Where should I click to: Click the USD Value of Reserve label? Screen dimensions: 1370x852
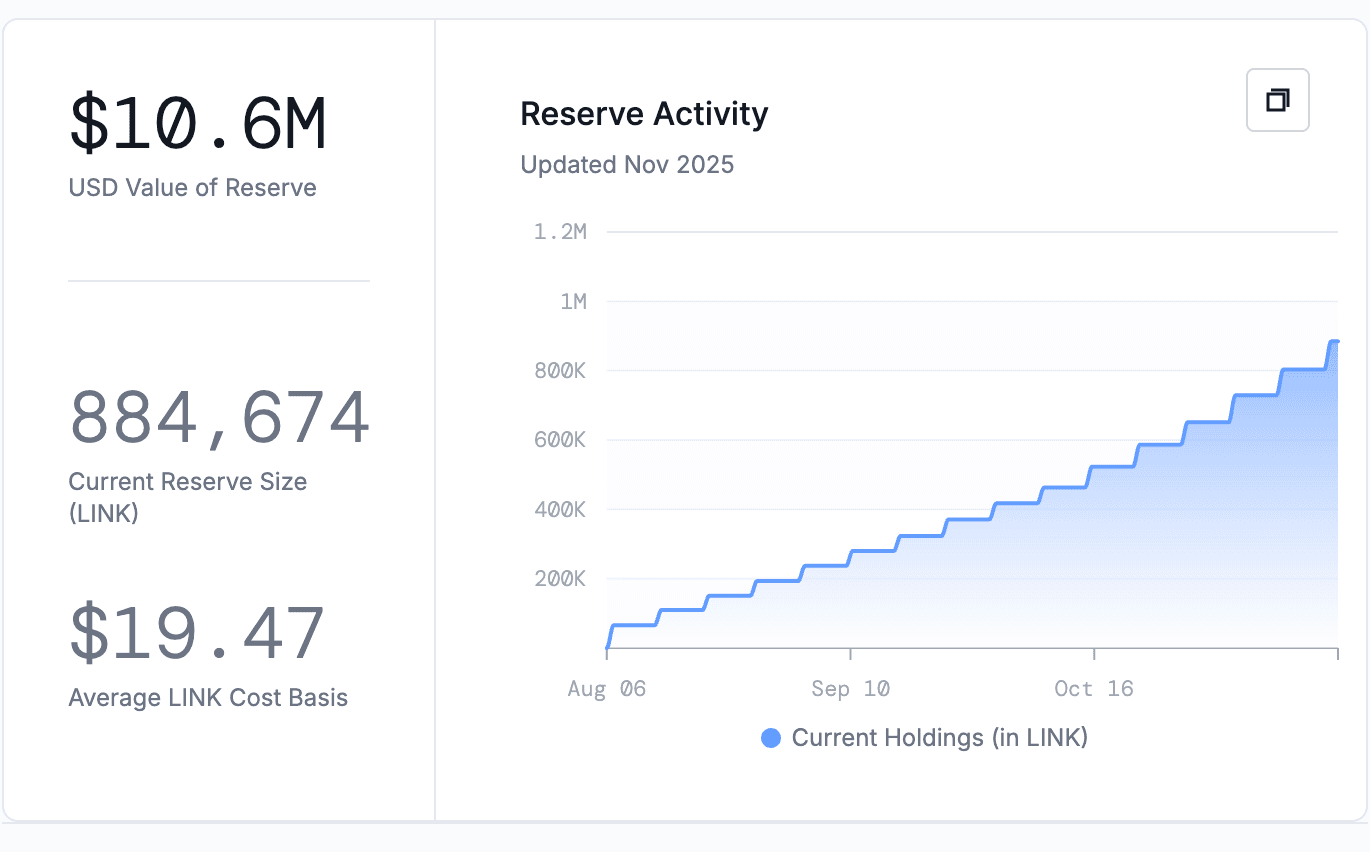(192, 187)
